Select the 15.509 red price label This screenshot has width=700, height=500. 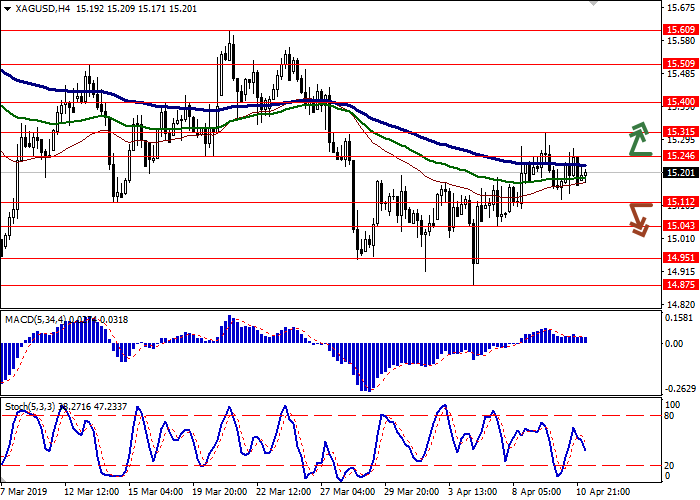pyautogui.click(x=680, y=64)
